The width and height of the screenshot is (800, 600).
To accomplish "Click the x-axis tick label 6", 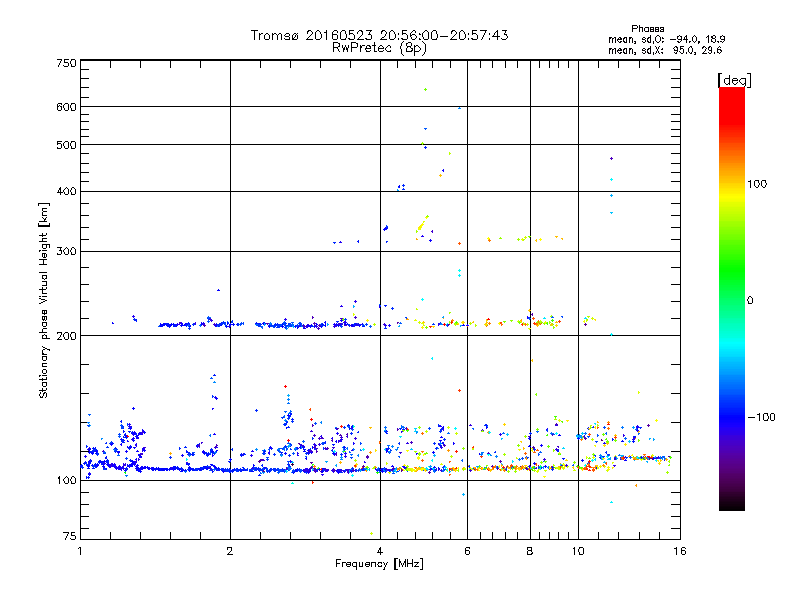I will 467,551.
